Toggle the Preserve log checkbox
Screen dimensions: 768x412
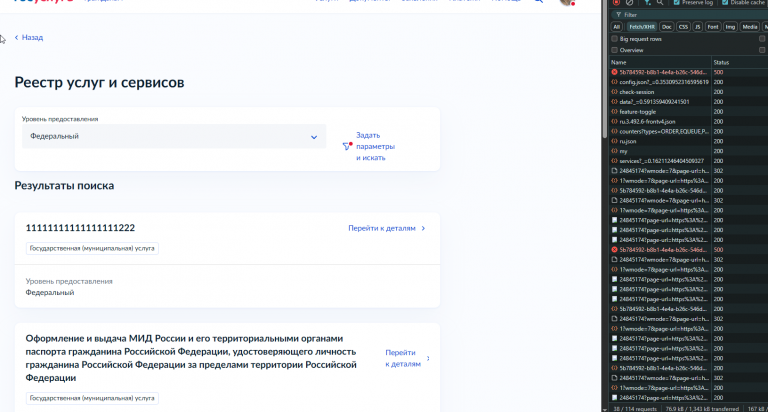point(676,2)
